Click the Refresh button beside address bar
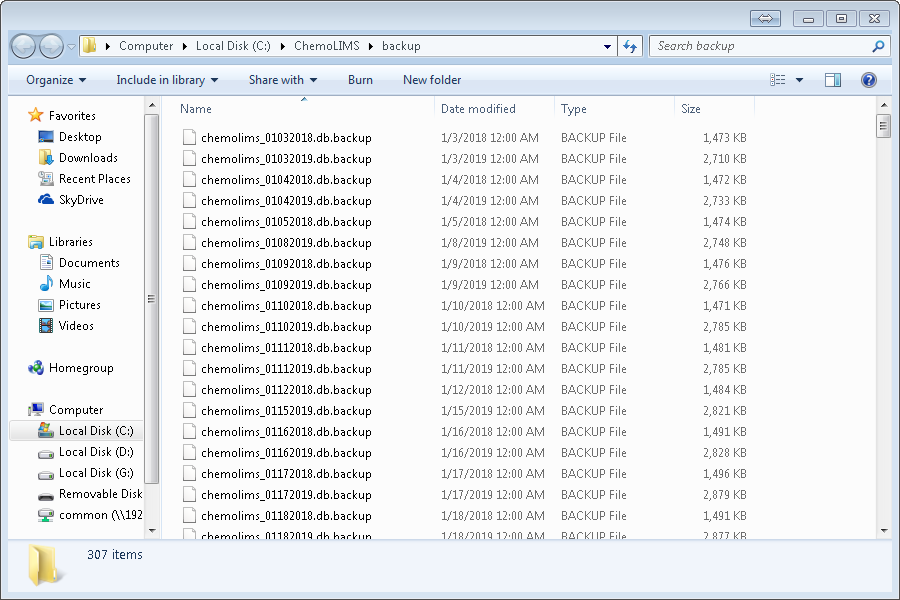The height and width of the screenshot is (600, 900). click(630, 46)
